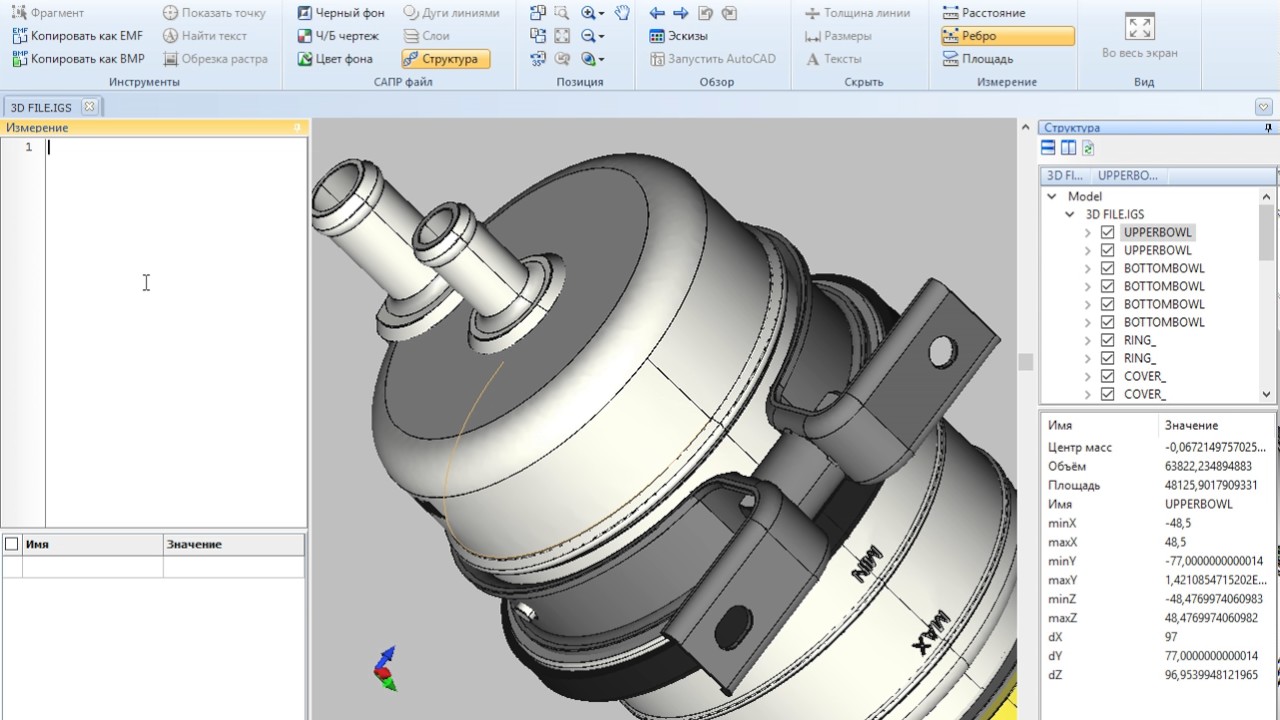Screen dimensions: 1280x720
Task: Click the refresh icon in Структура
Action: pyautogui.click(x=1088, y=148)
